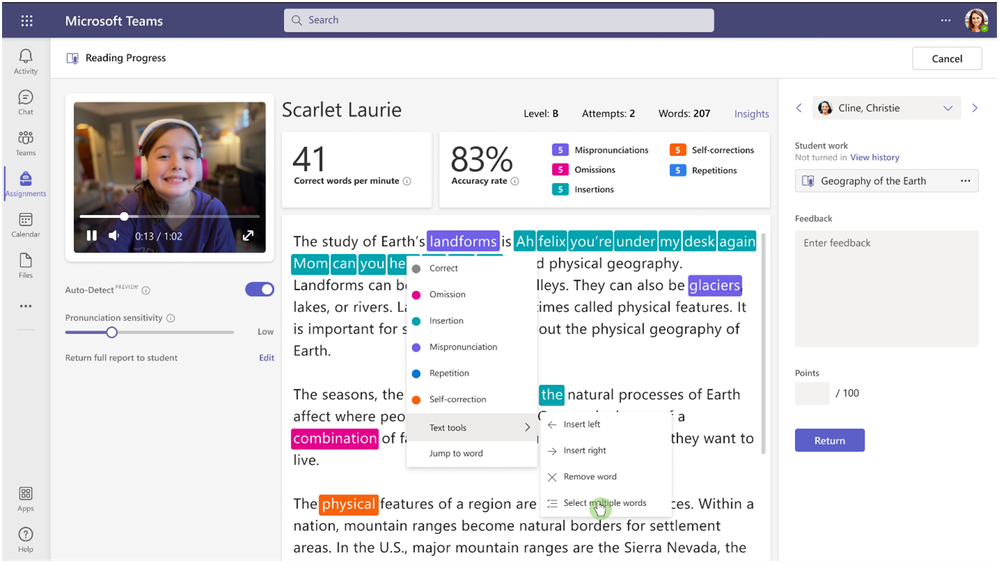999x563 pixels.
Task: Open Help in the sidebar
Action: click(25, 539)
